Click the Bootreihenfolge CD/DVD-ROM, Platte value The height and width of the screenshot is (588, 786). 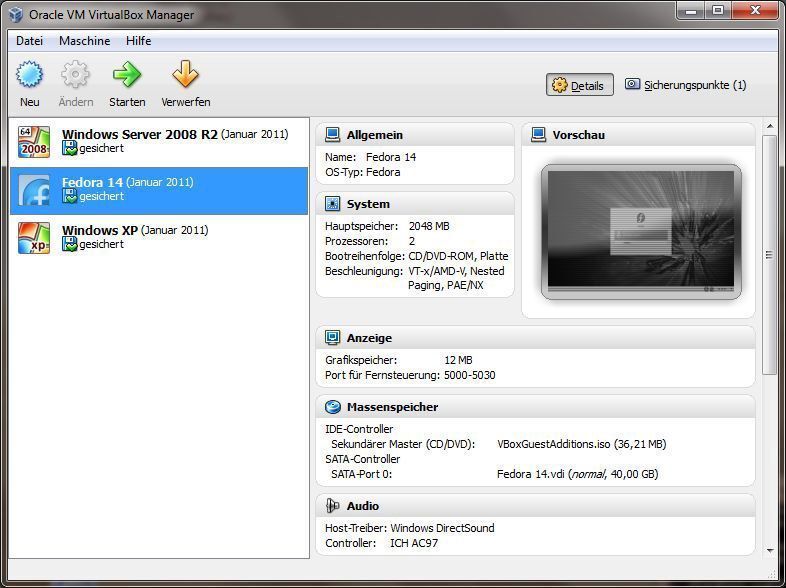[458, 256]
